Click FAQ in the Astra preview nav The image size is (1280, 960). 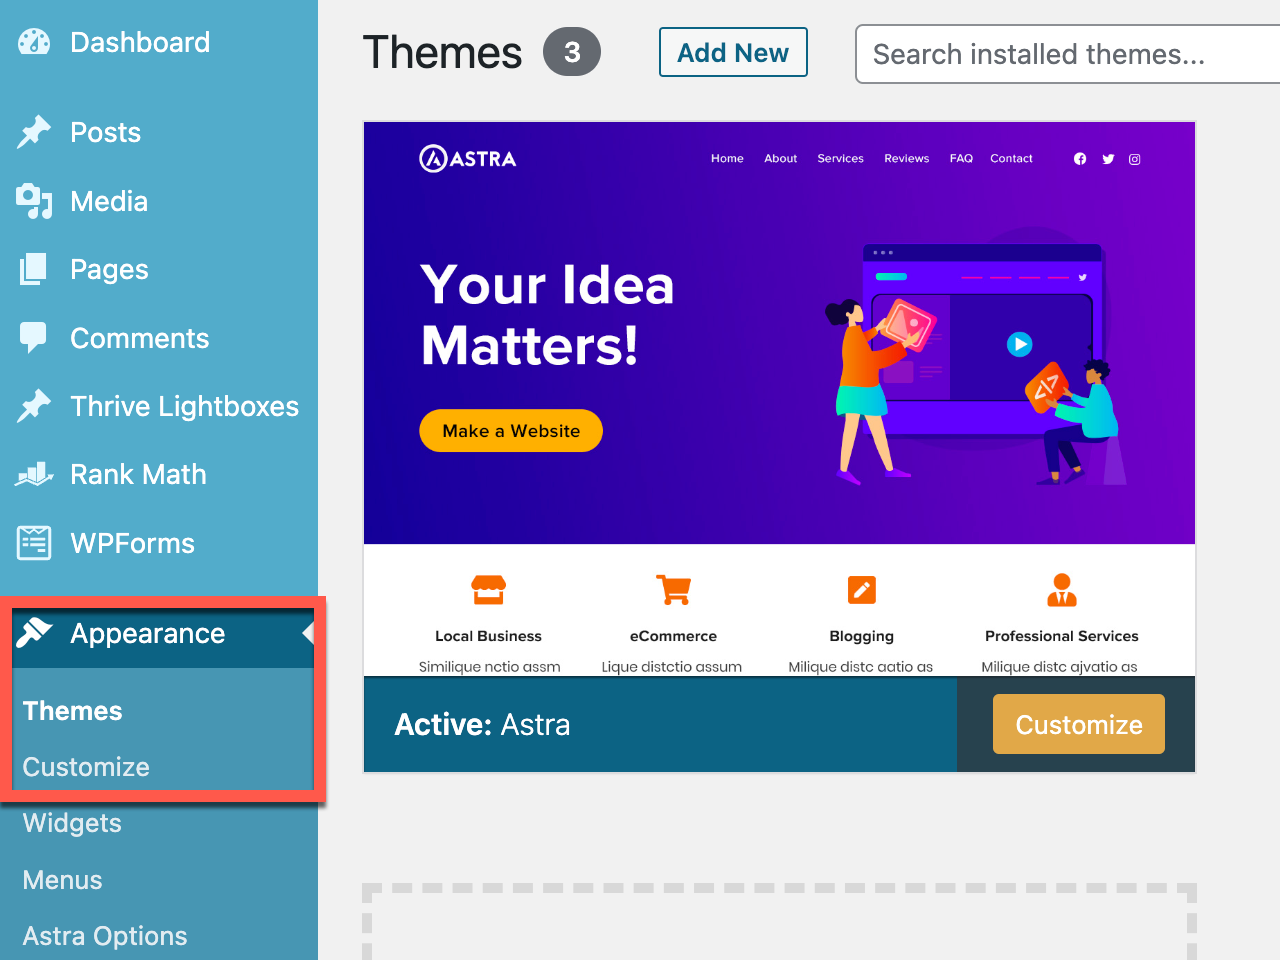point(961,158)
